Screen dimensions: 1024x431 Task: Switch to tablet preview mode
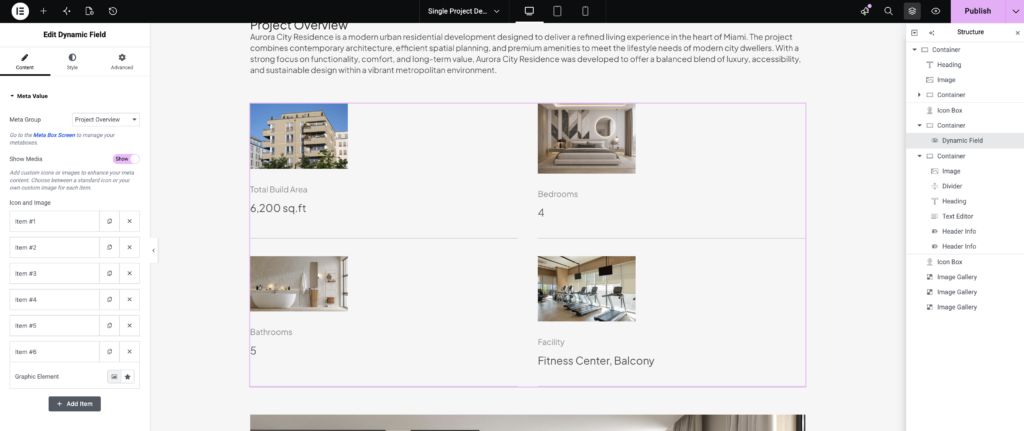click(x=557, y=11)
